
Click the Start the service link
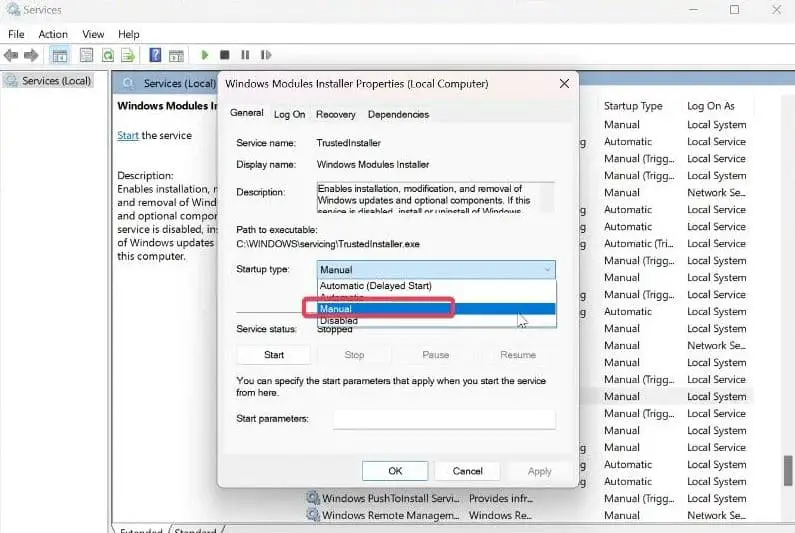[x=128, y=135]
